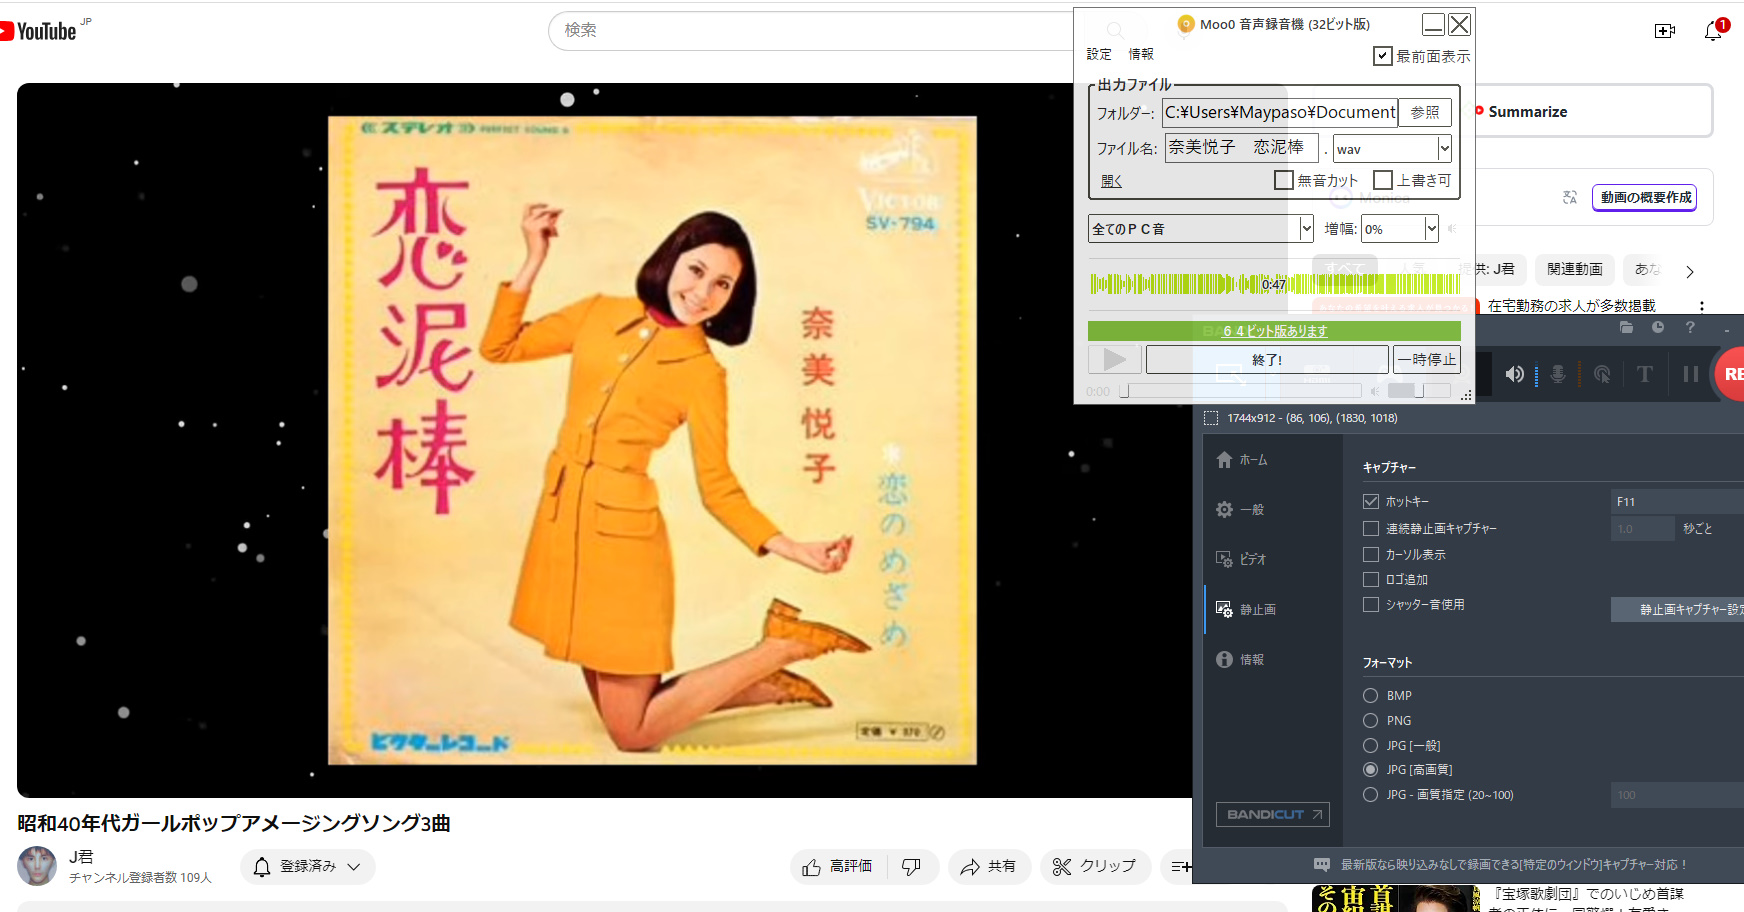This screenshot has width=1744, height=912.
Task: Open the YouTube notifications bell
Action: [1713, 31]
